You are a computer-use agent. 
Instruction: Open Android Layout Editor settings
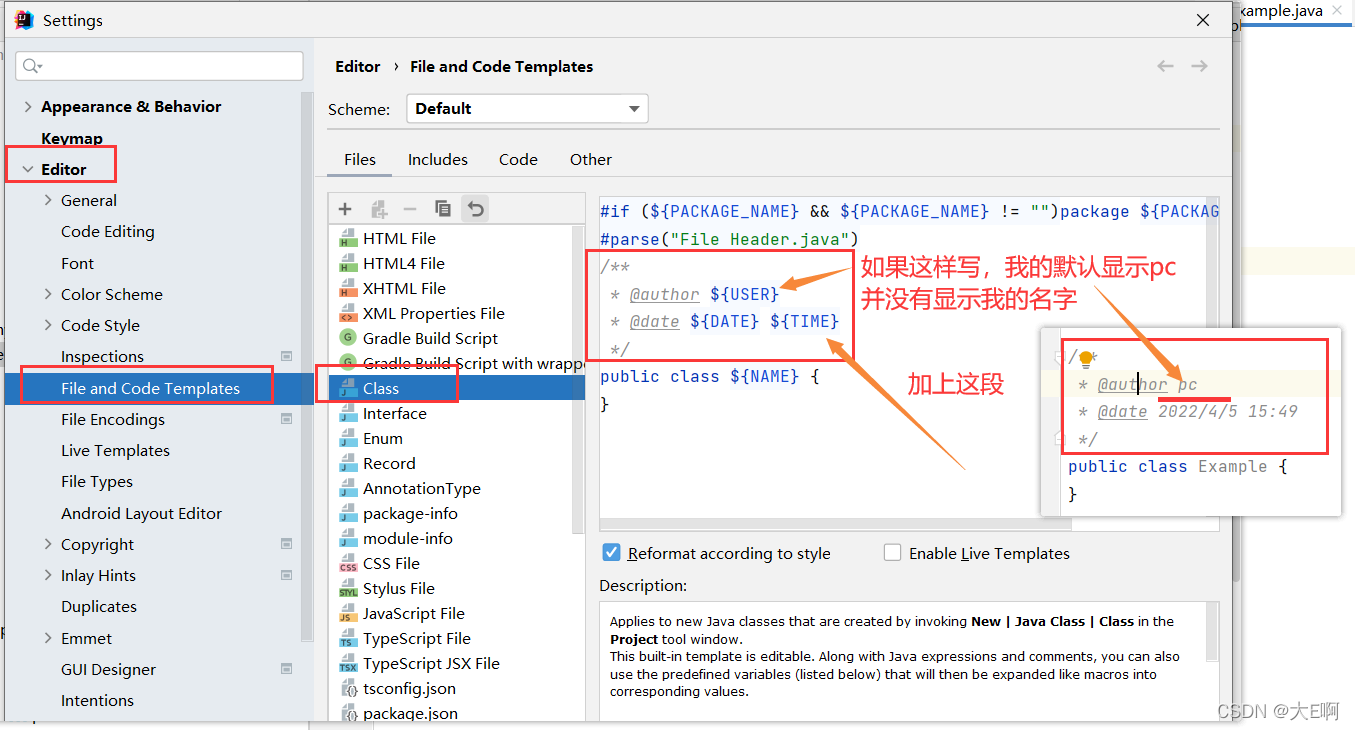(141, 513)
